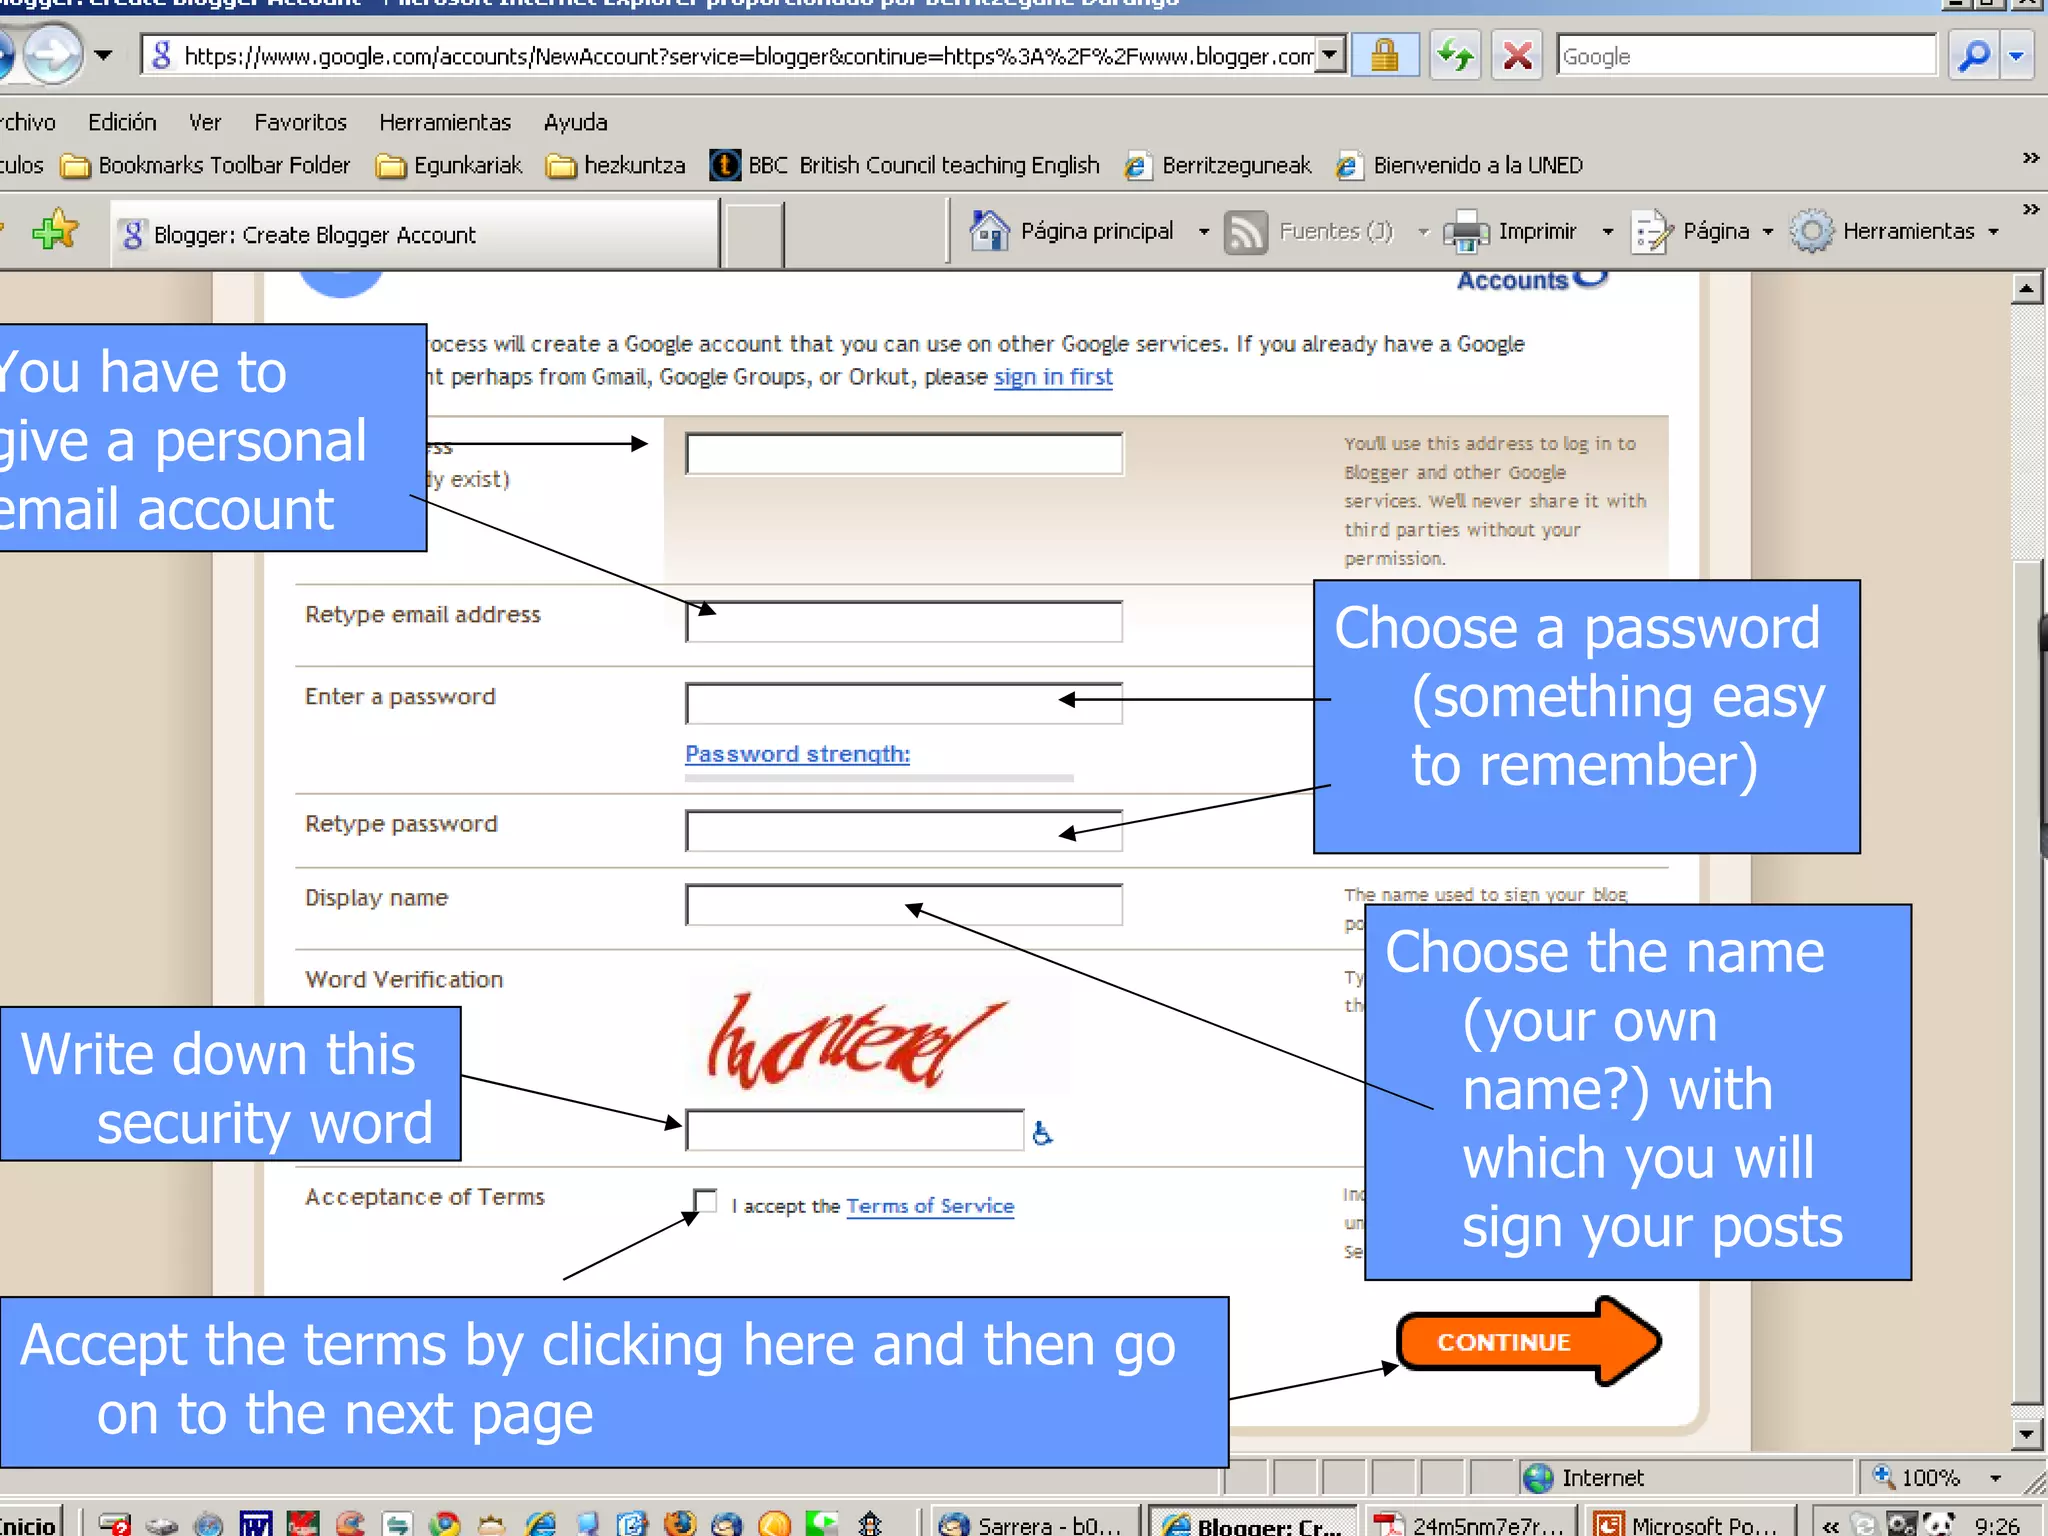Click the panda icon in system tray

pyautogui.click(x=1938, y=1523)
